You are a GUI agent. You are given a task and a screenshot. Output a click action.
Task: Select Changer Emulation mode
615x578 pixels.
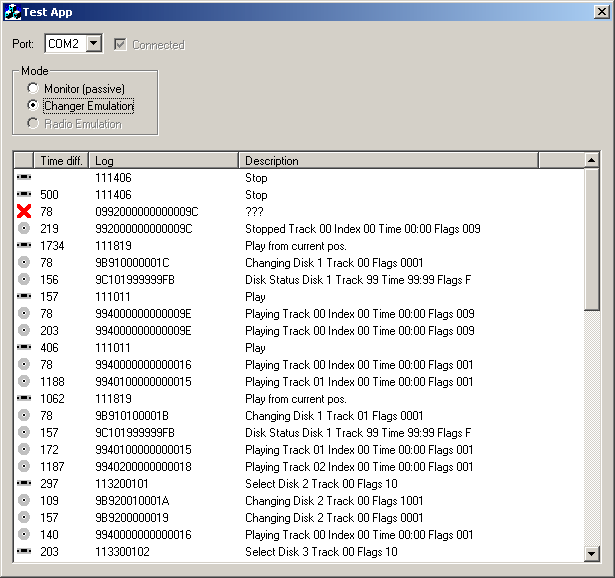[x=33, y=106]
